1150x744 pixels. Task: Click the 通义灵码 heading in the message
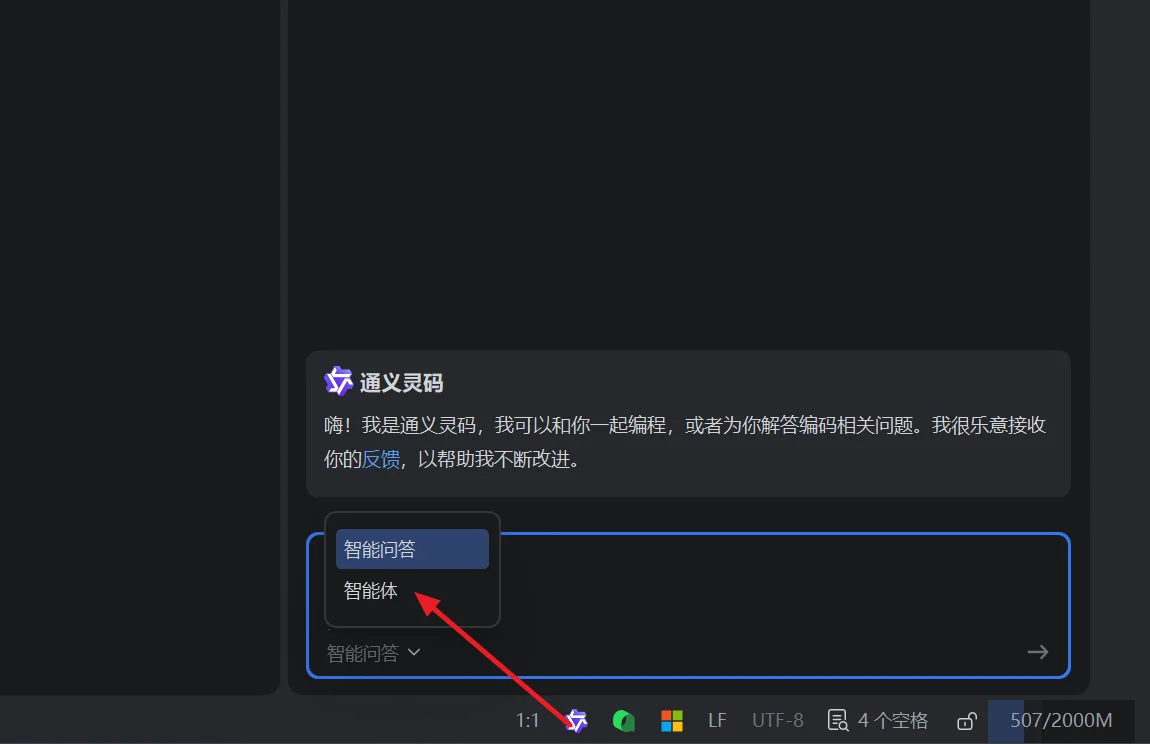[401, 383]
